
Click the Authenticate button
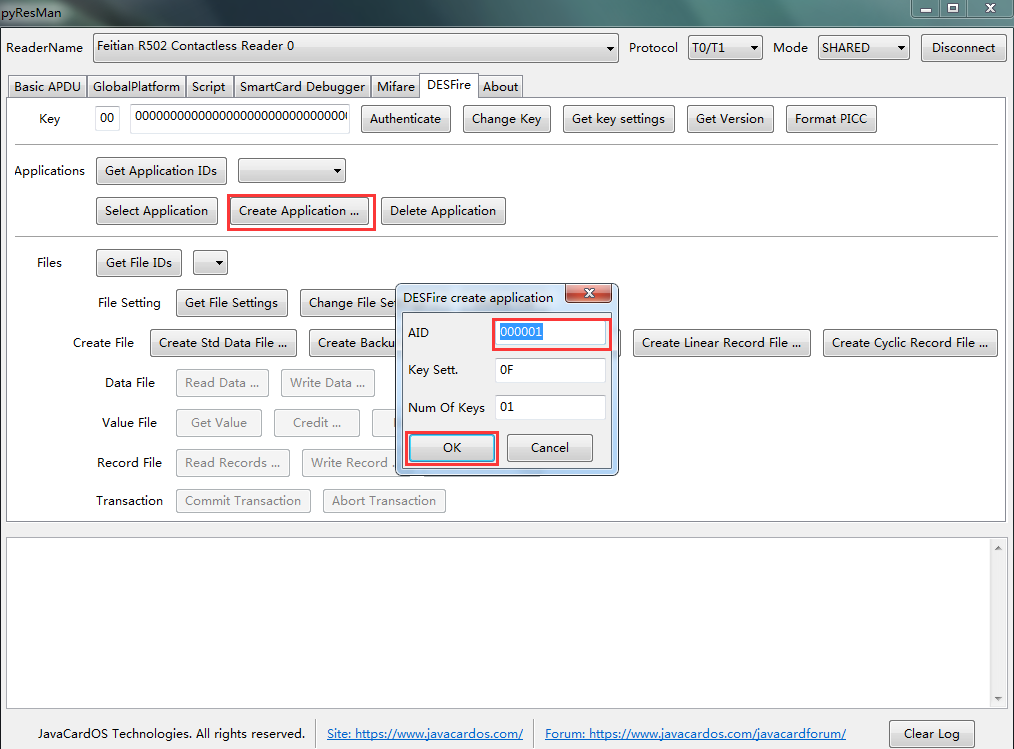click(405, 119)
